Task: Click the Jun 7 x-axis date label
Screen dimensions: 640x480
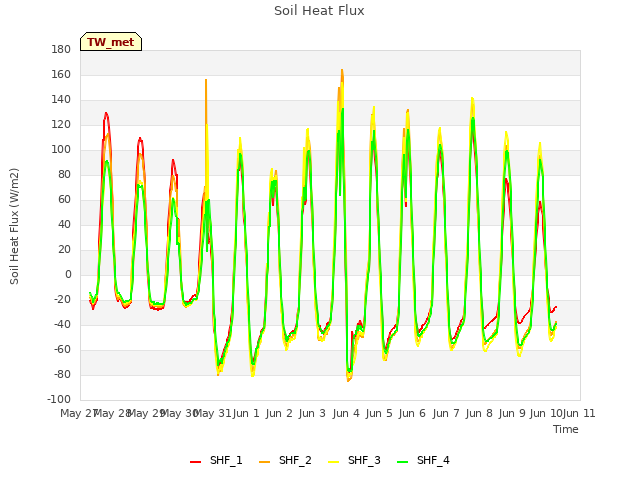Action: pos(446,413)
